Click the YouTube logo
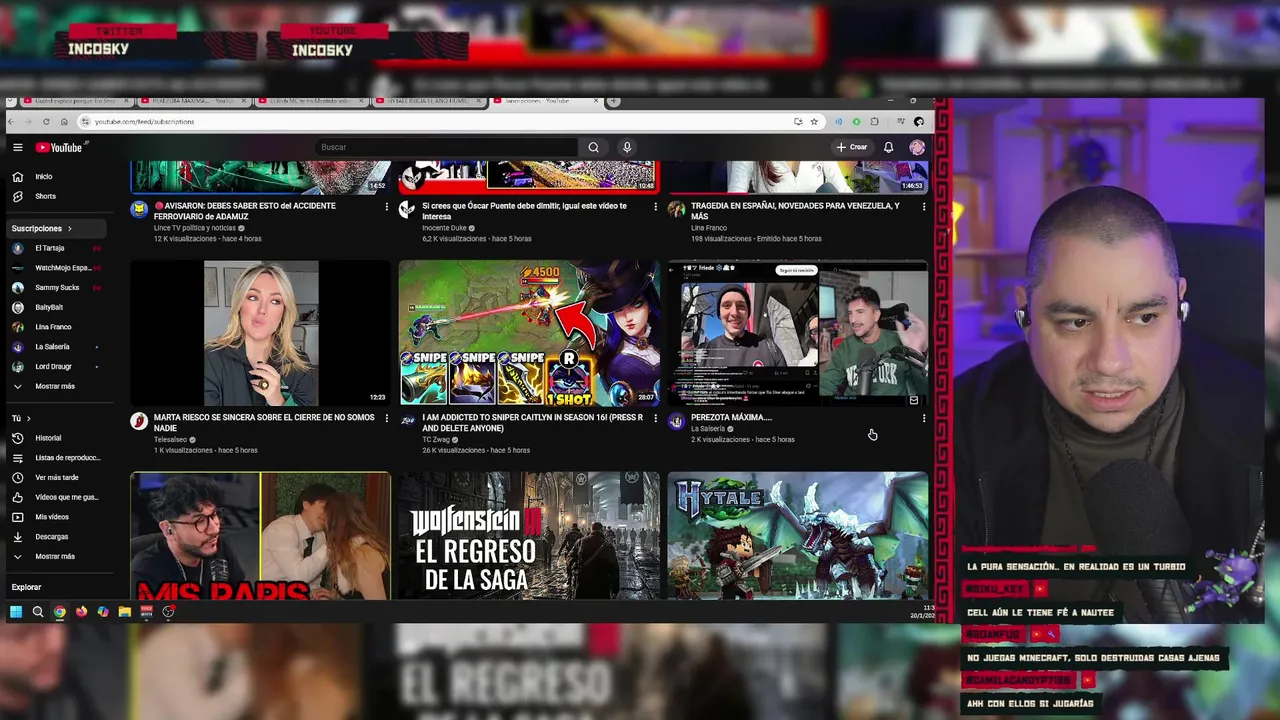This screenshot has width=1280, height=720. [x=59, y=147]
